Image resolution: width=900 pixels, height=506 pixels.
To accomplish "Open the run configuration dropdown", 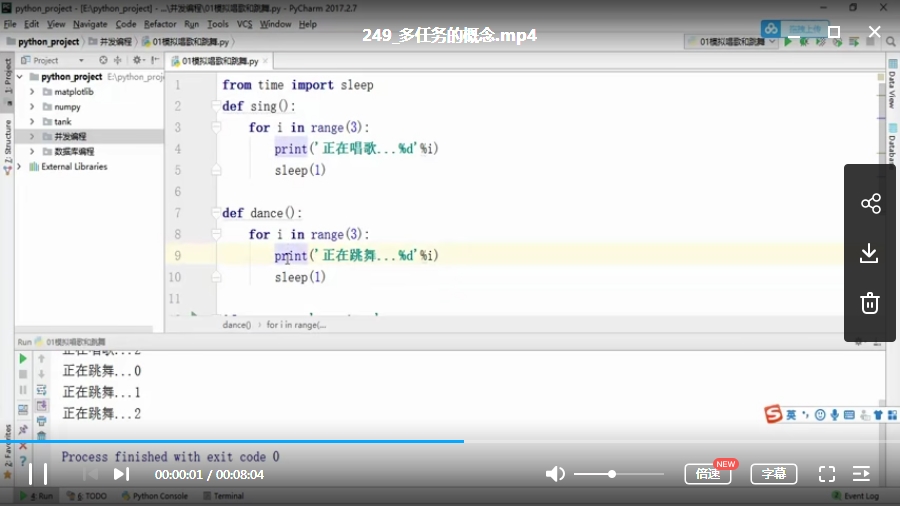I will pos(732,42).
